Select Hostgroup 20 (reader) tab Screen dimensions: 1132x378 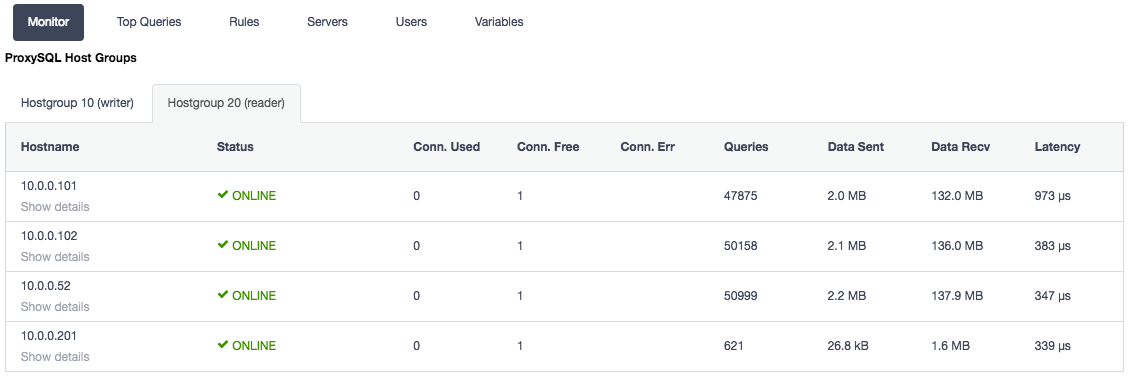coord(226,103)
